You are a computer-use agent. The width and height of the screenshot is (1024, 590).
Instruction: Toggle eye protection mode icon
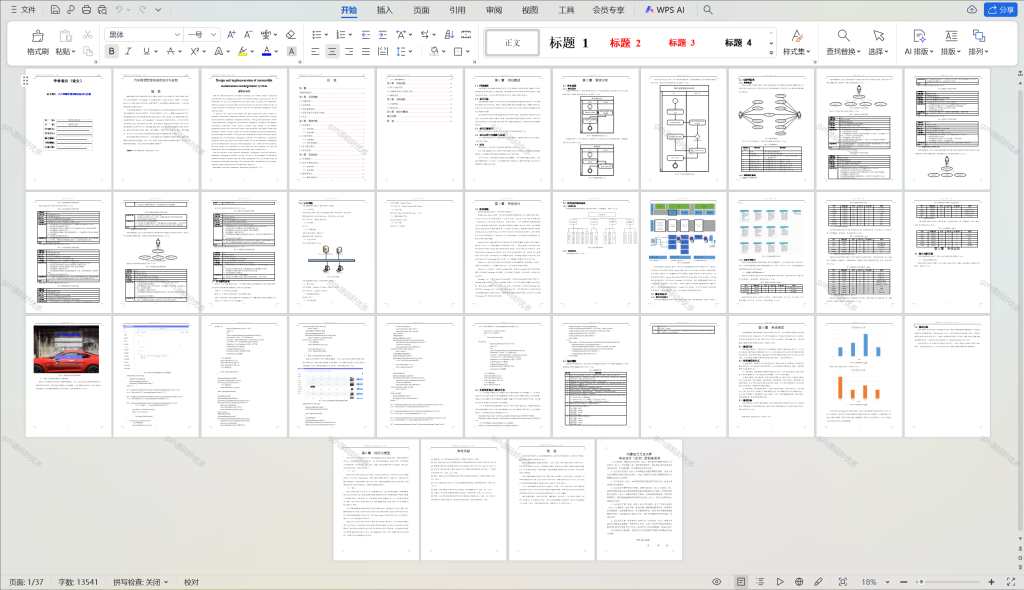[x=716, y=582]
